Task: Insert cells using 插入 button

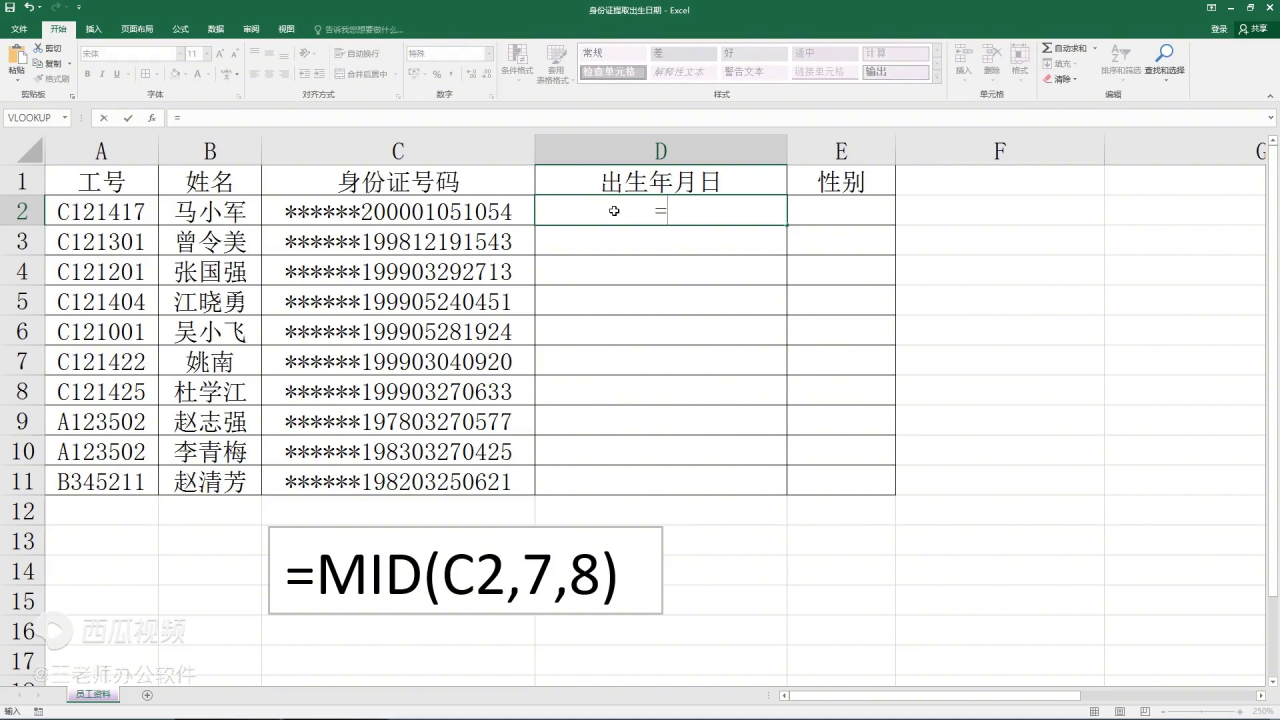Action: click(x=963, y=60)
